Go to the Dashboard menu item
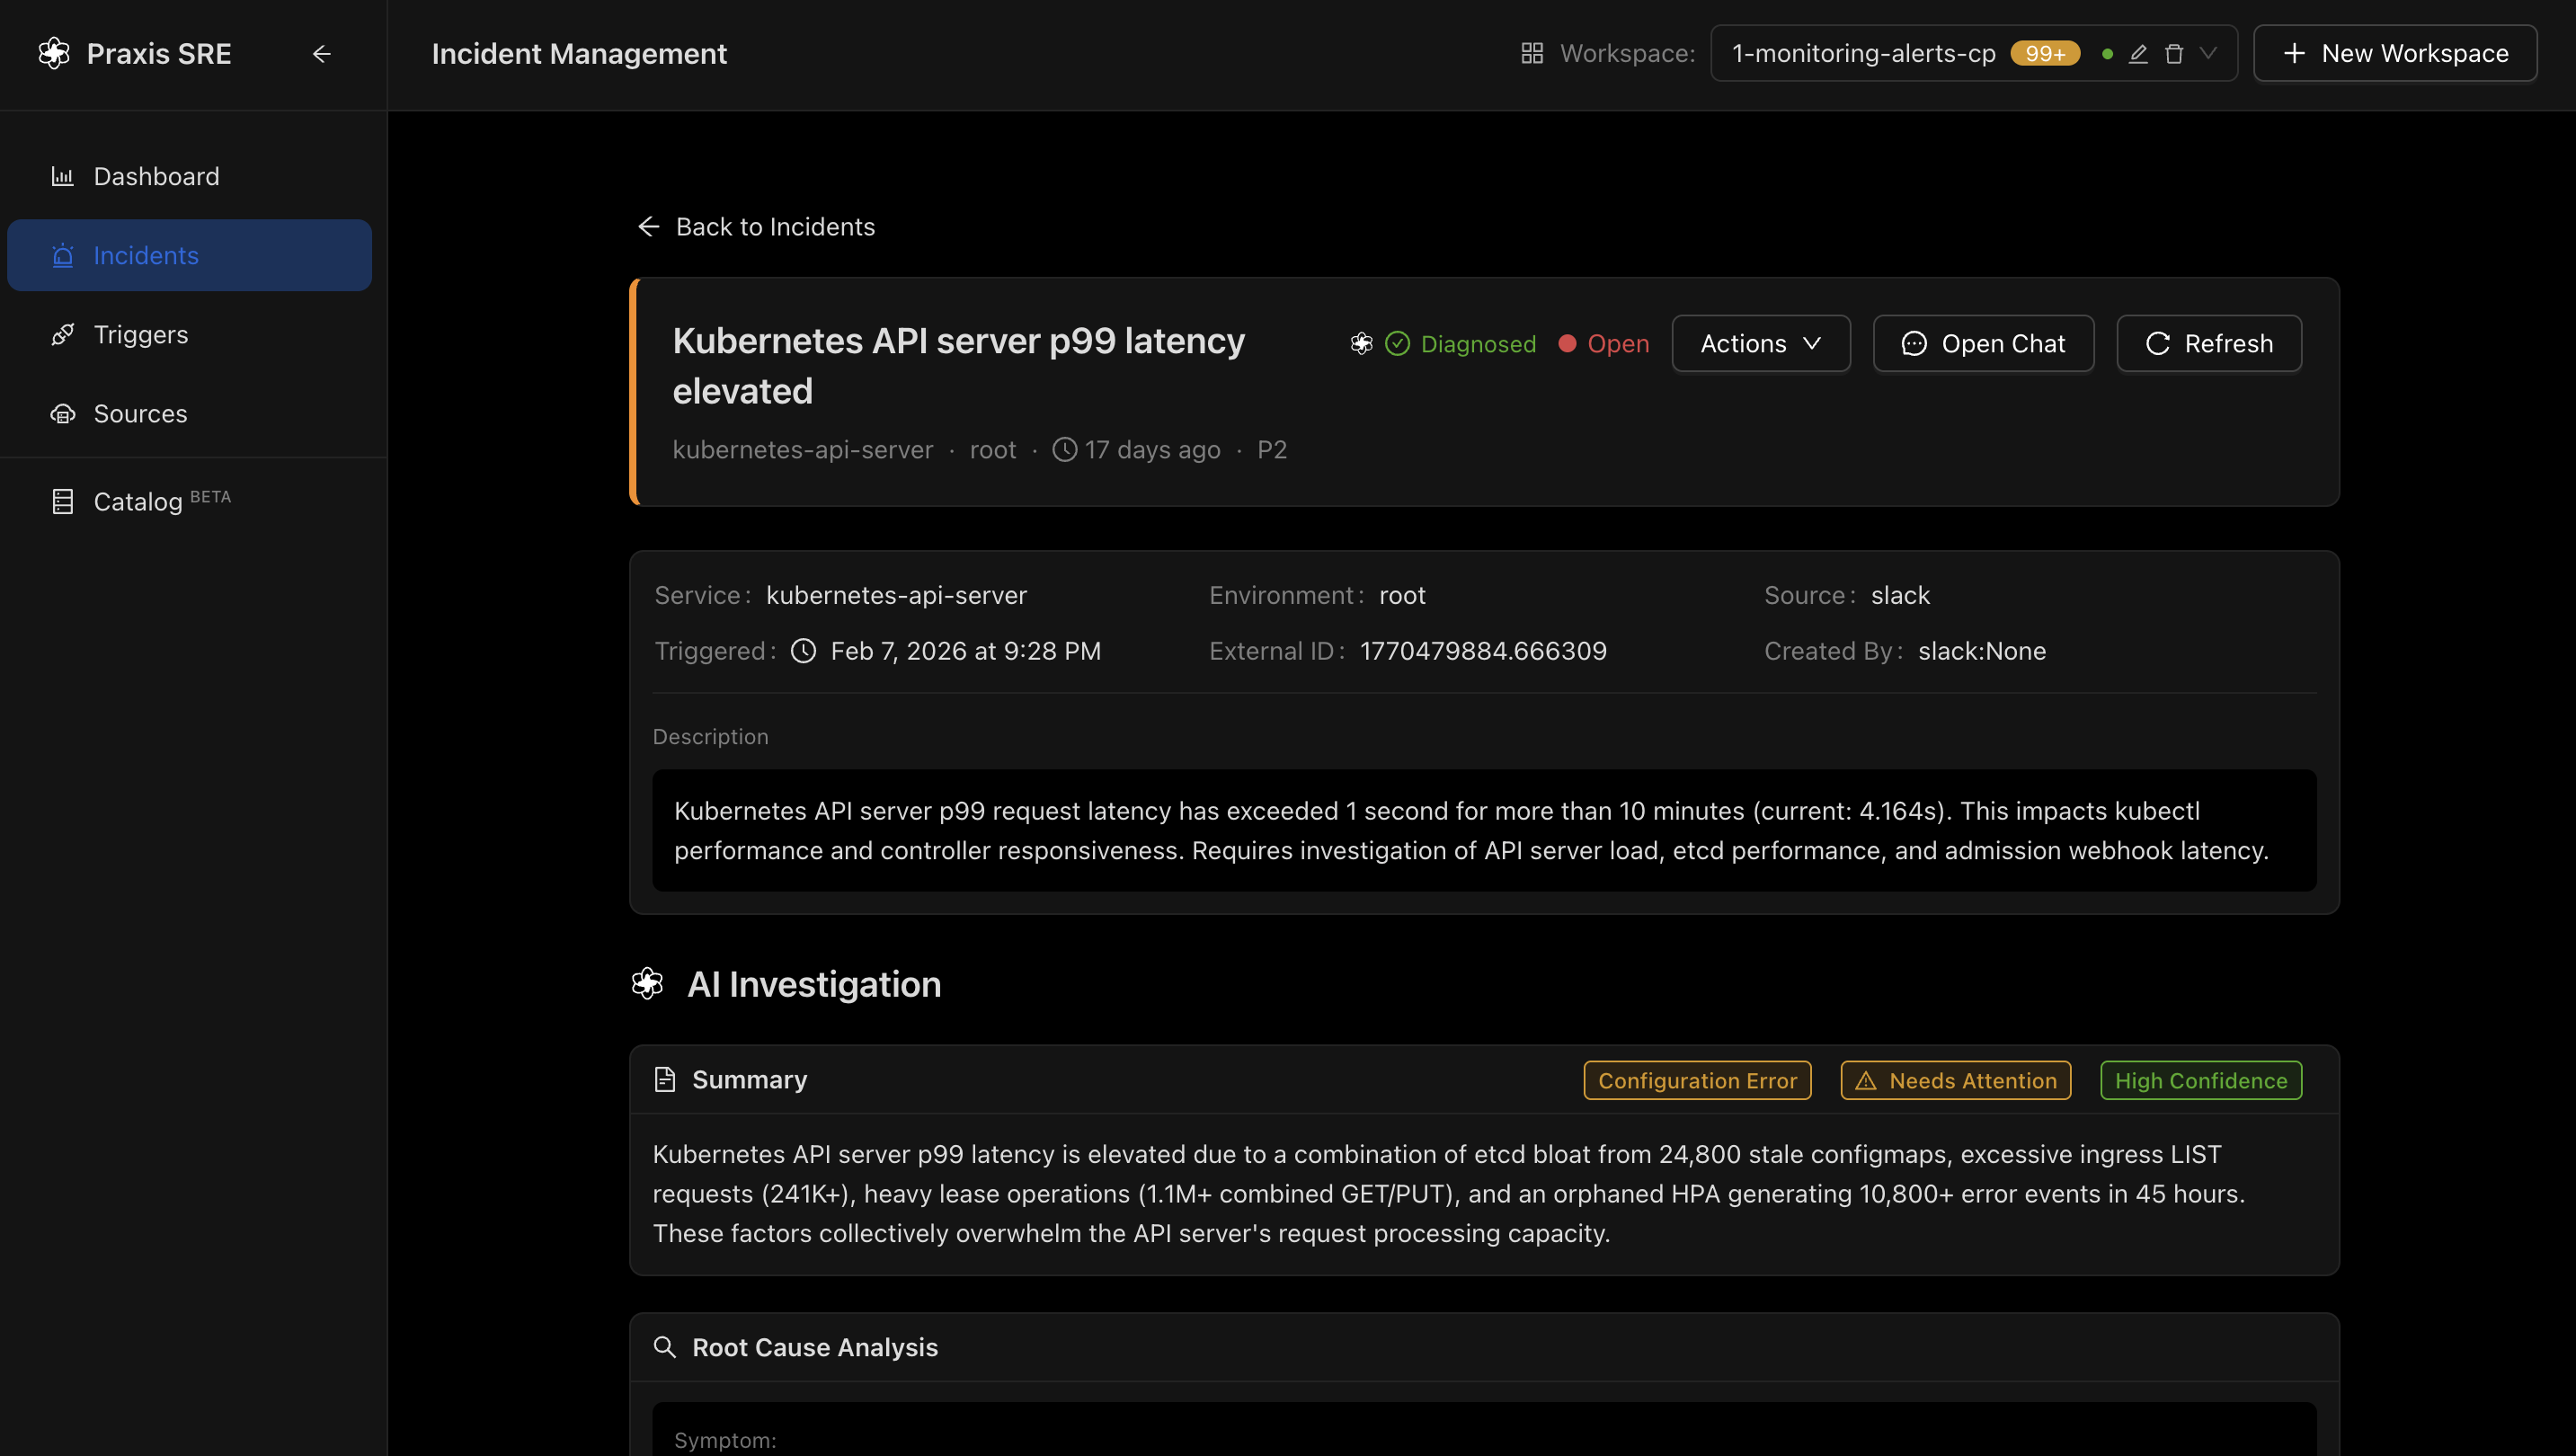The width and height of the screenshot is (2576, 1456). coord(156,176)
